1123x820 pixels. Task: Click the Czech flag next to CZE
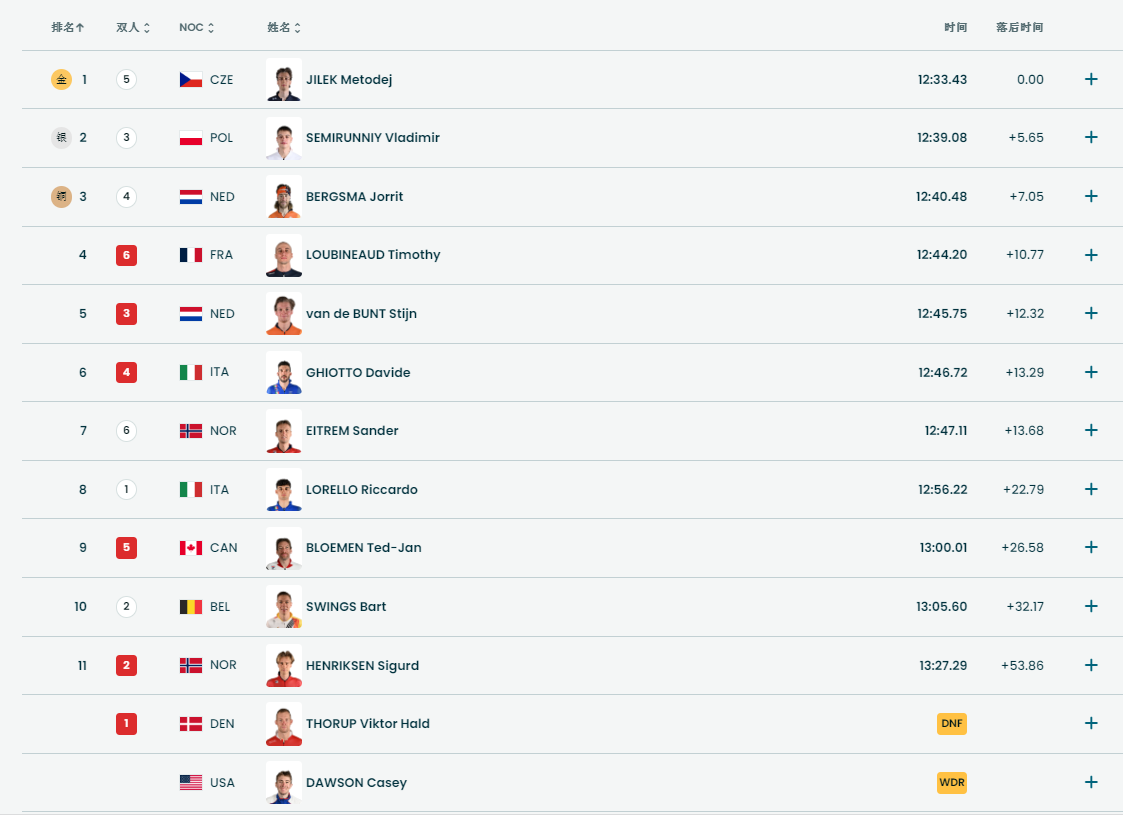tap(191, 80)
